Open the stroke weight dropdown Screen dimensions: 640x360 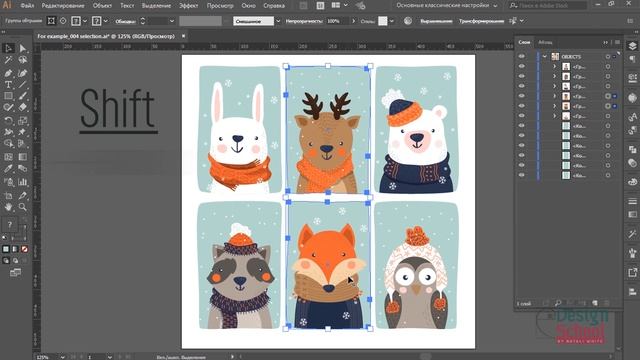[x=172, y=21]
